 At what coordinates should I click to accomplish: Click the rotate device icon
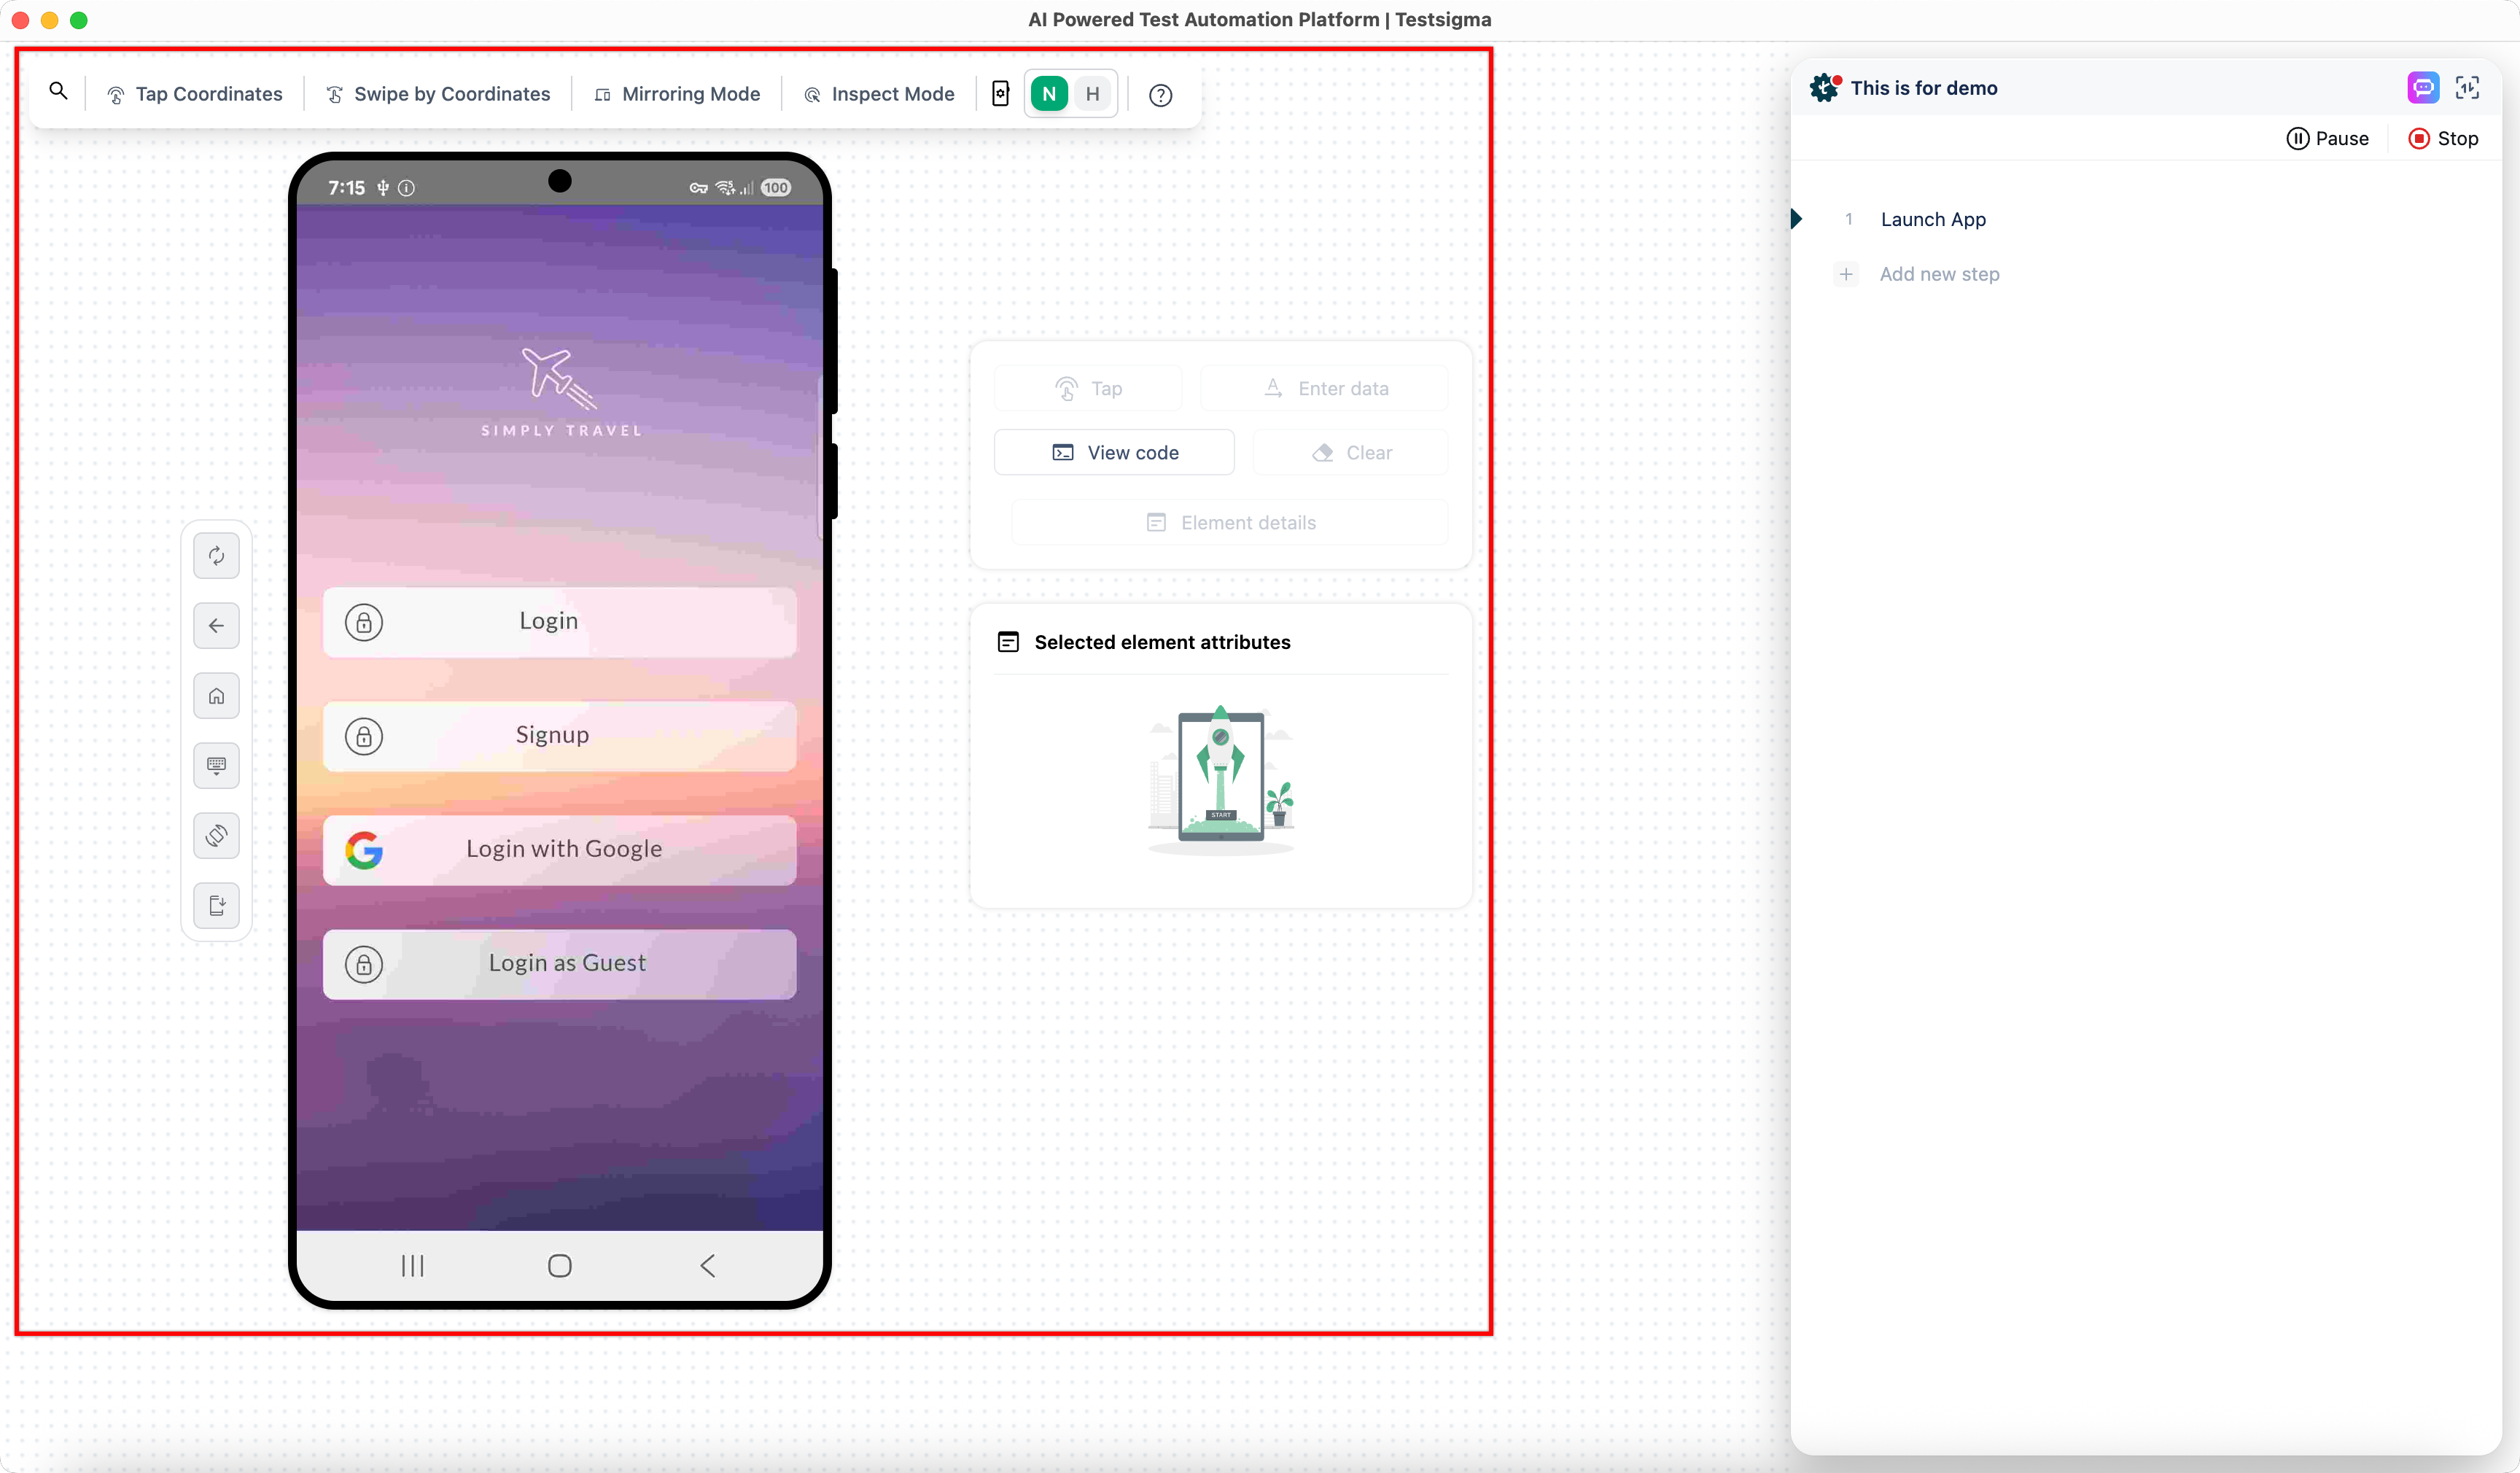[x=216, y=836]
